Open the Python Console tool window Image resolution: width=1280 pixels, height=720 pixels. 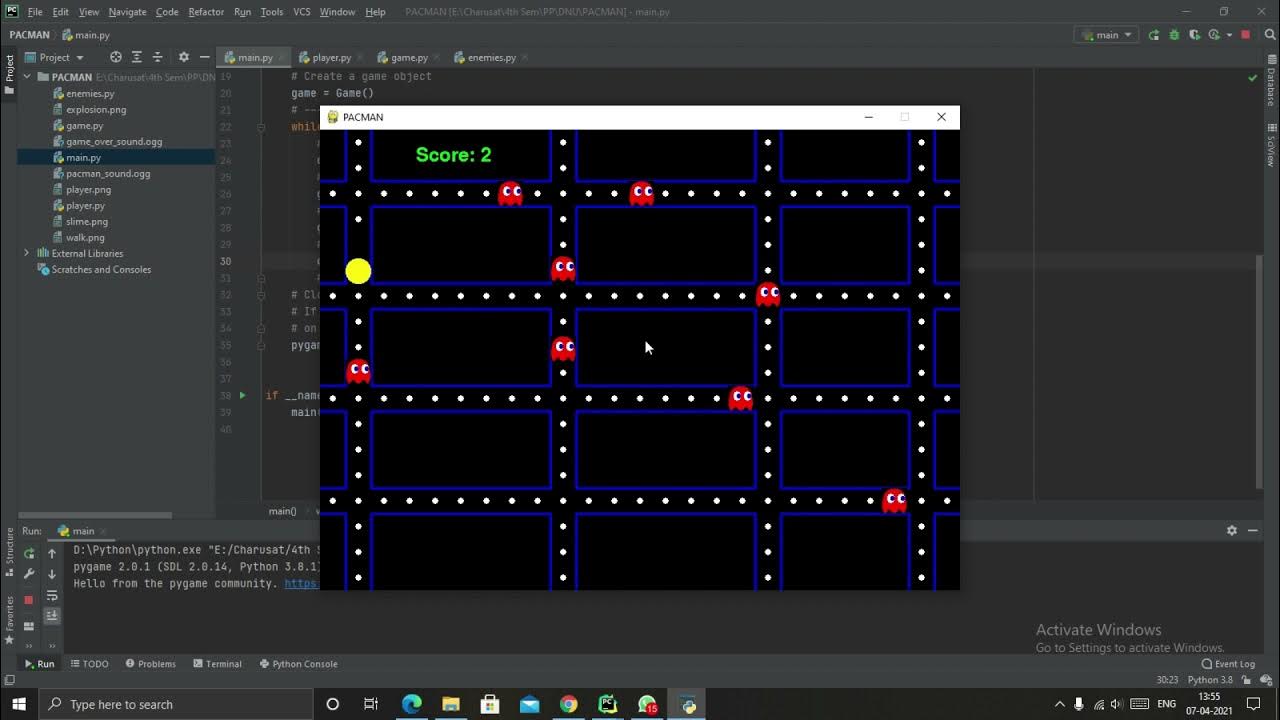[x=298, y=664]
